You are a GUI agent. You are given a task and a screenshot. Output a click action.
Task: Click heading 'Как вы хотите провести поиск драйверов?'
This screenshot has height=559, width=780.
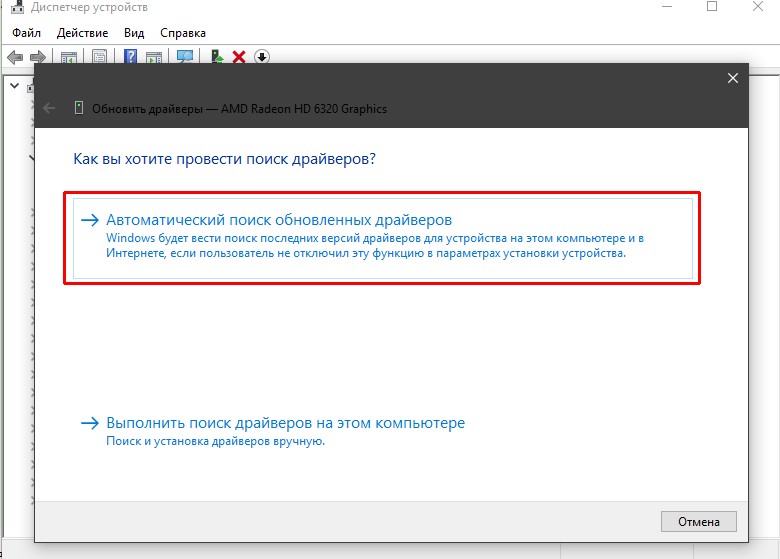click(224, 159)
